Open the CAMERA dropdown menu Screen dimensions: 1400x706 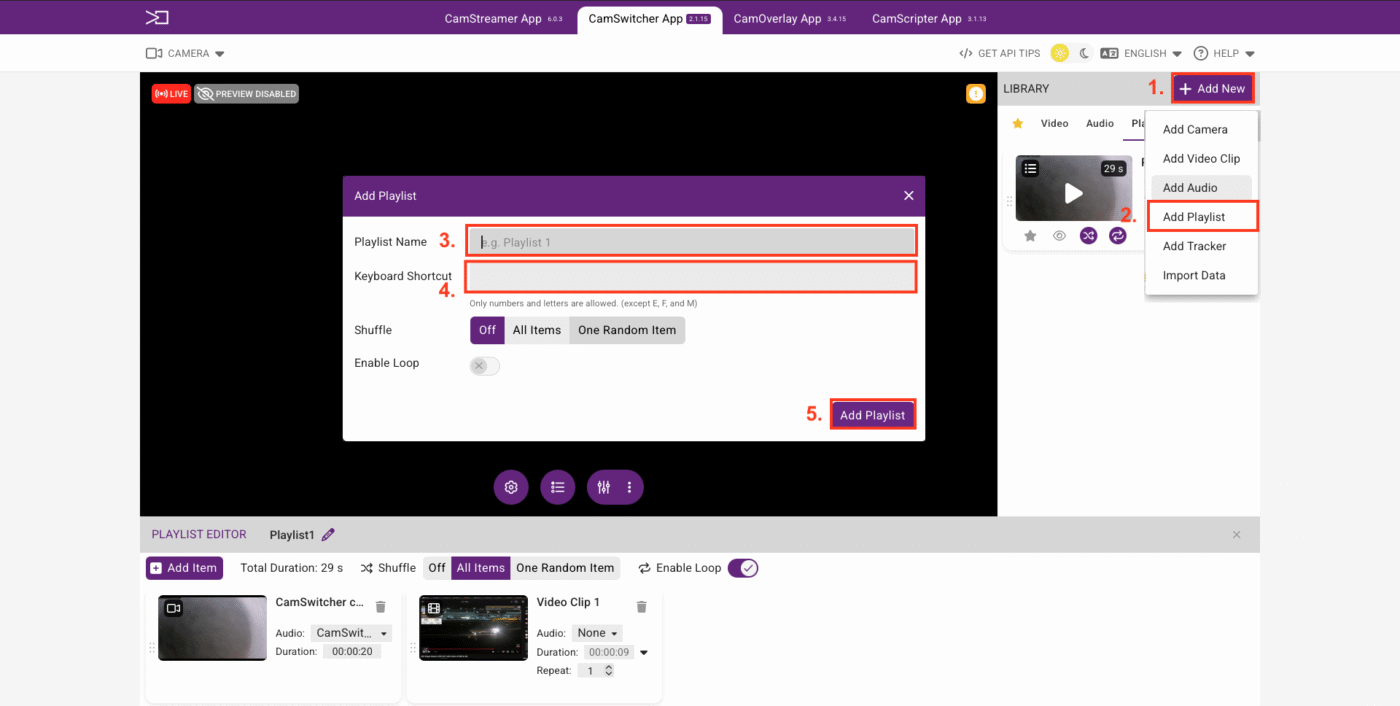pos(186,54)
